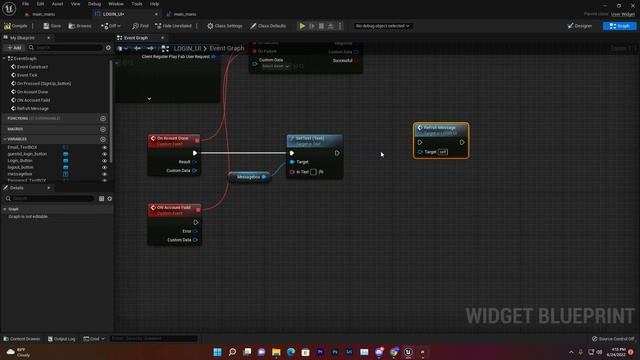This screenshot has height=360, width=640.
Task: Open play options from the three-dot icon
Action: 340,26
